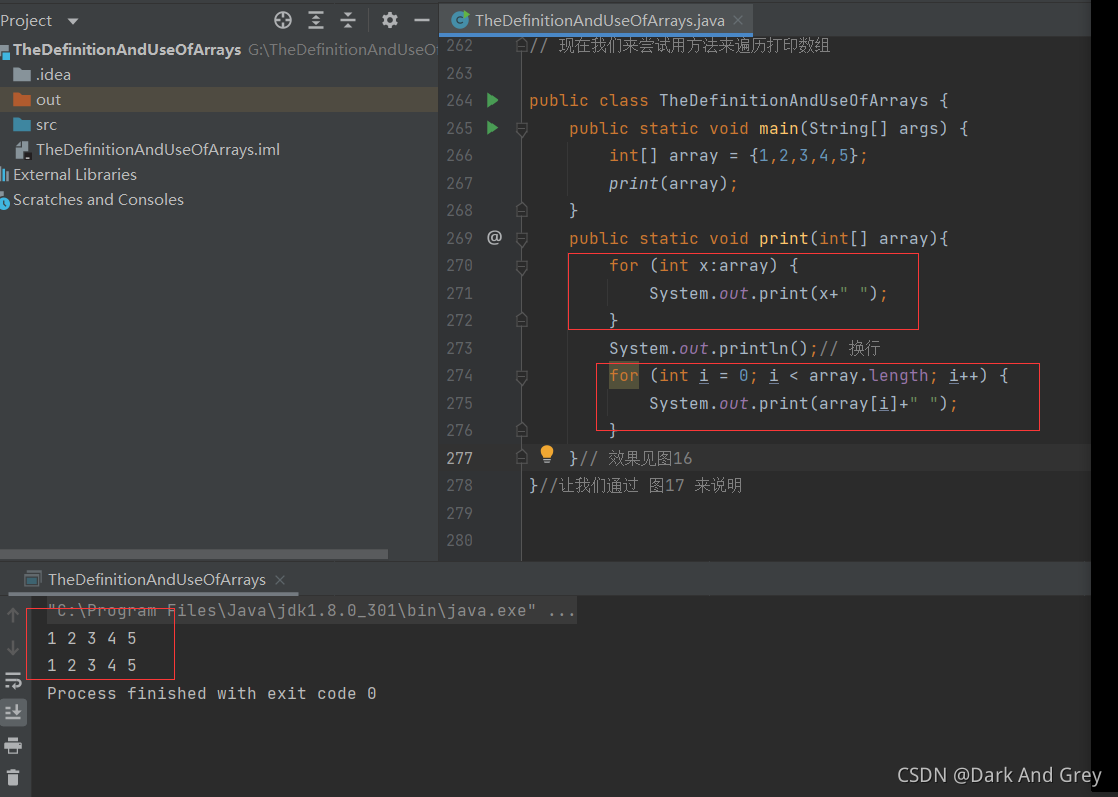Viewport: 1118px width, 797px height.
Task: Toggle scroll to end in Run console
Action: 13,712
